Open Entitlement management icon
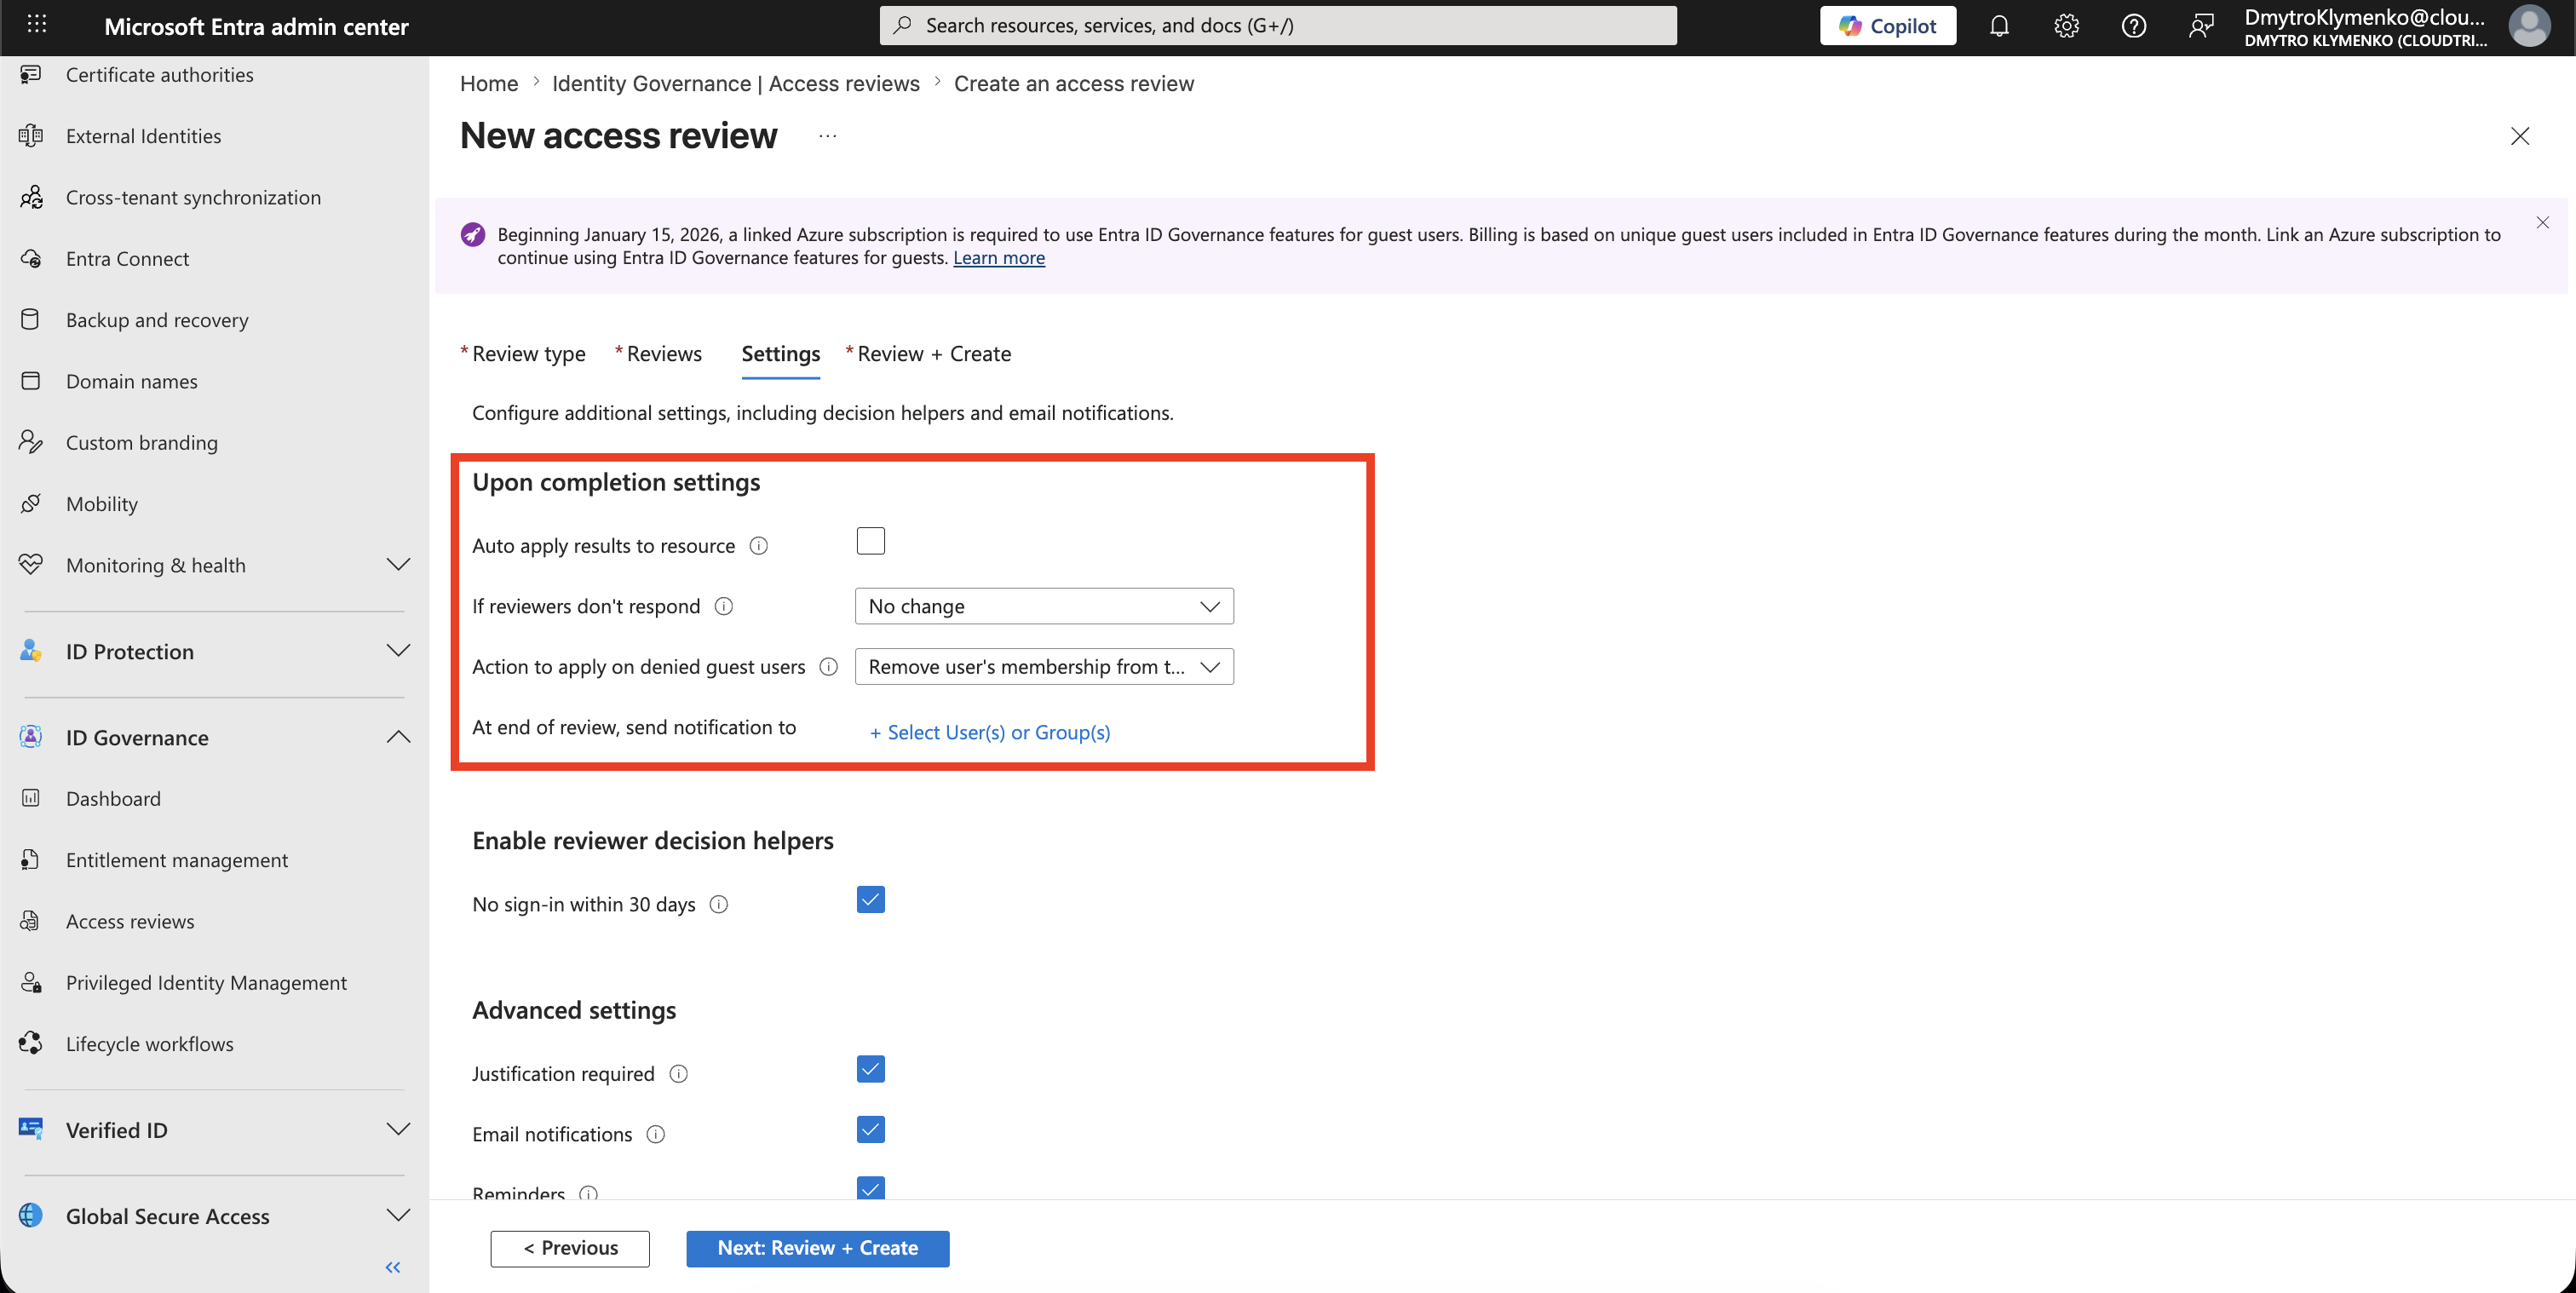This screenshot has width=2576, height=1293. 31,859
